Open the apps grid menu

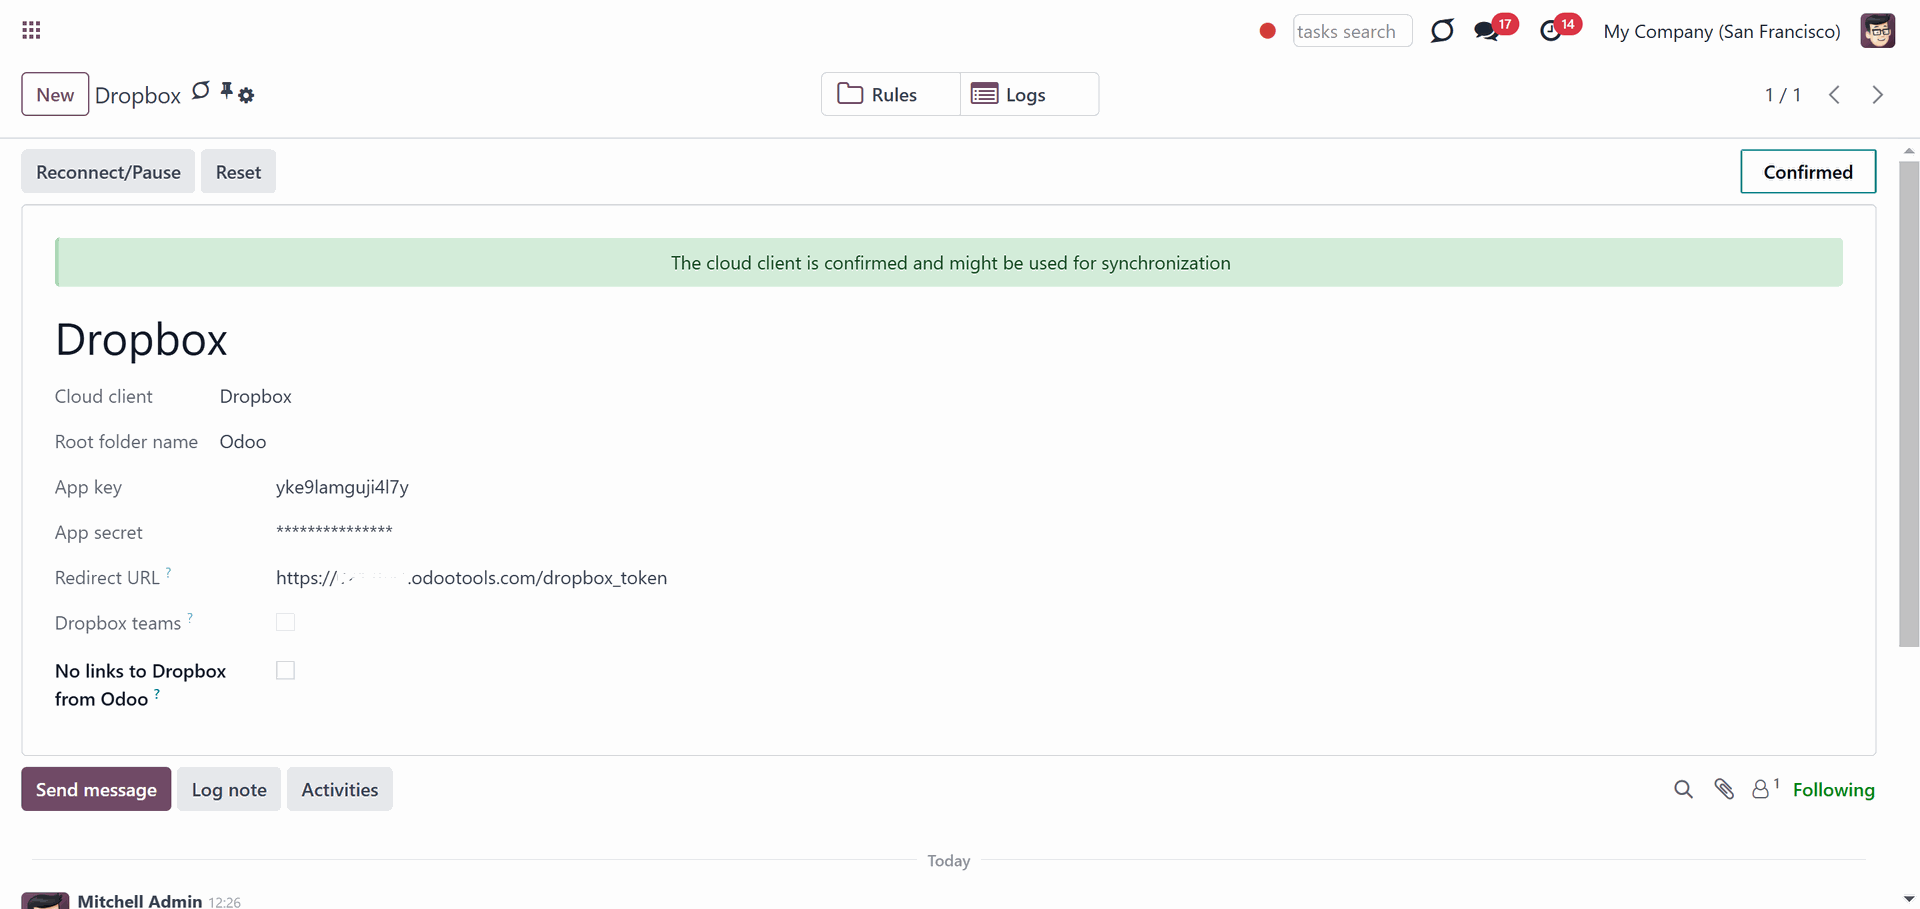click(x=31, y=31)
